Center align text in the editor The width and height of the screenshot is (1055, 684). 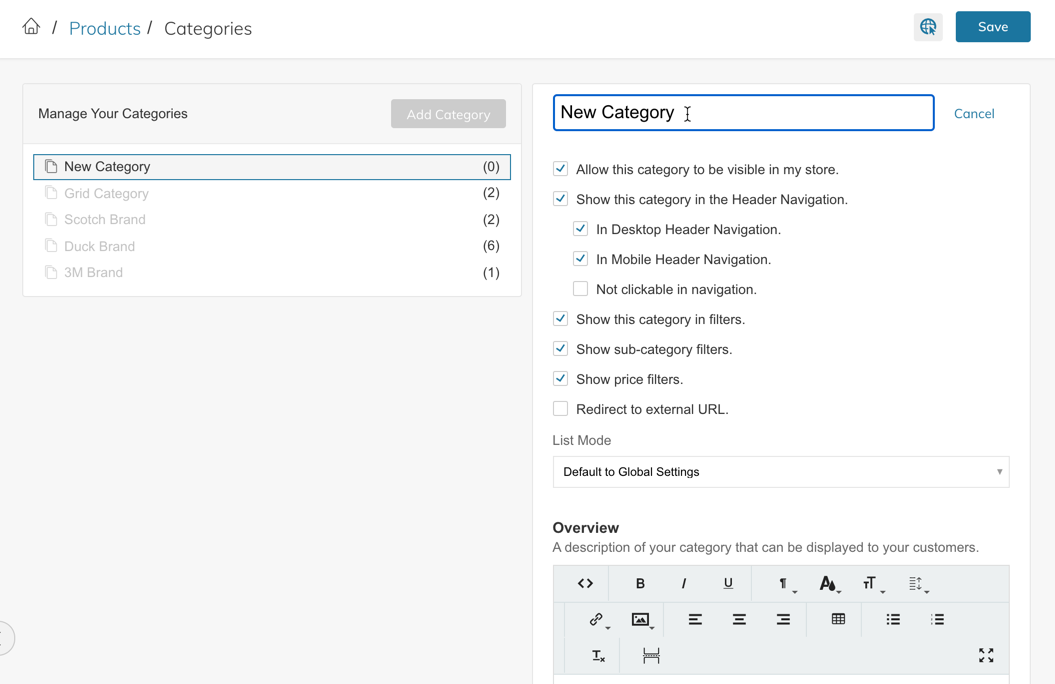coord(739,620)
